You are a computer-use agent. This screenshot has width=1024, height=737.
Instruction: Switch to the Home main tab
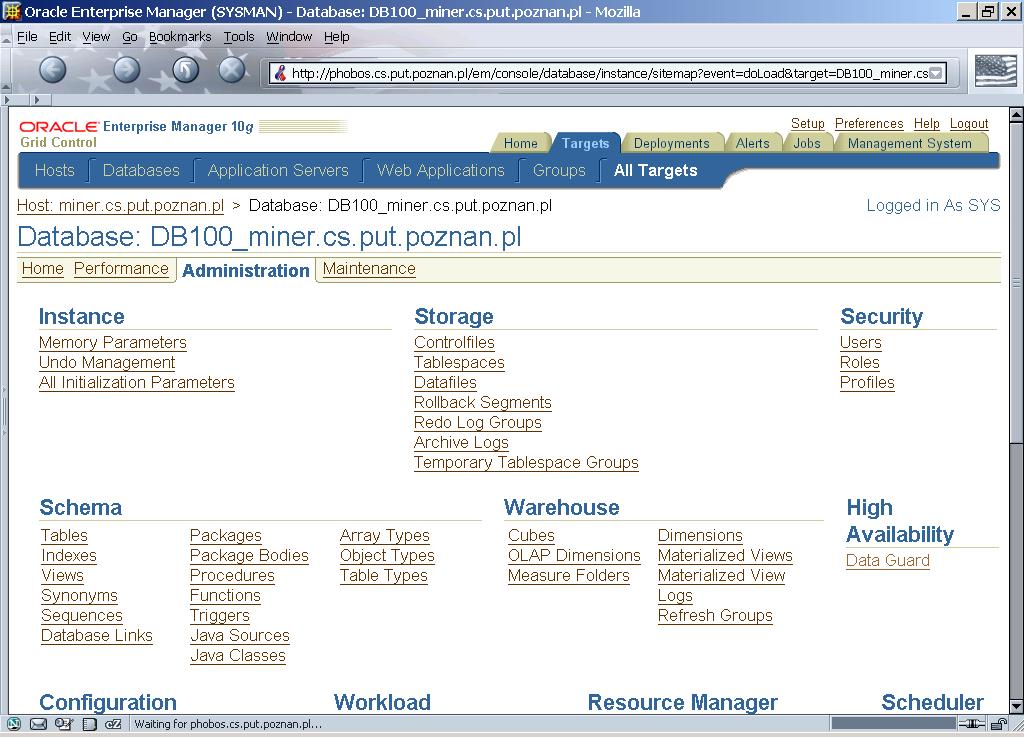(520, 143)
